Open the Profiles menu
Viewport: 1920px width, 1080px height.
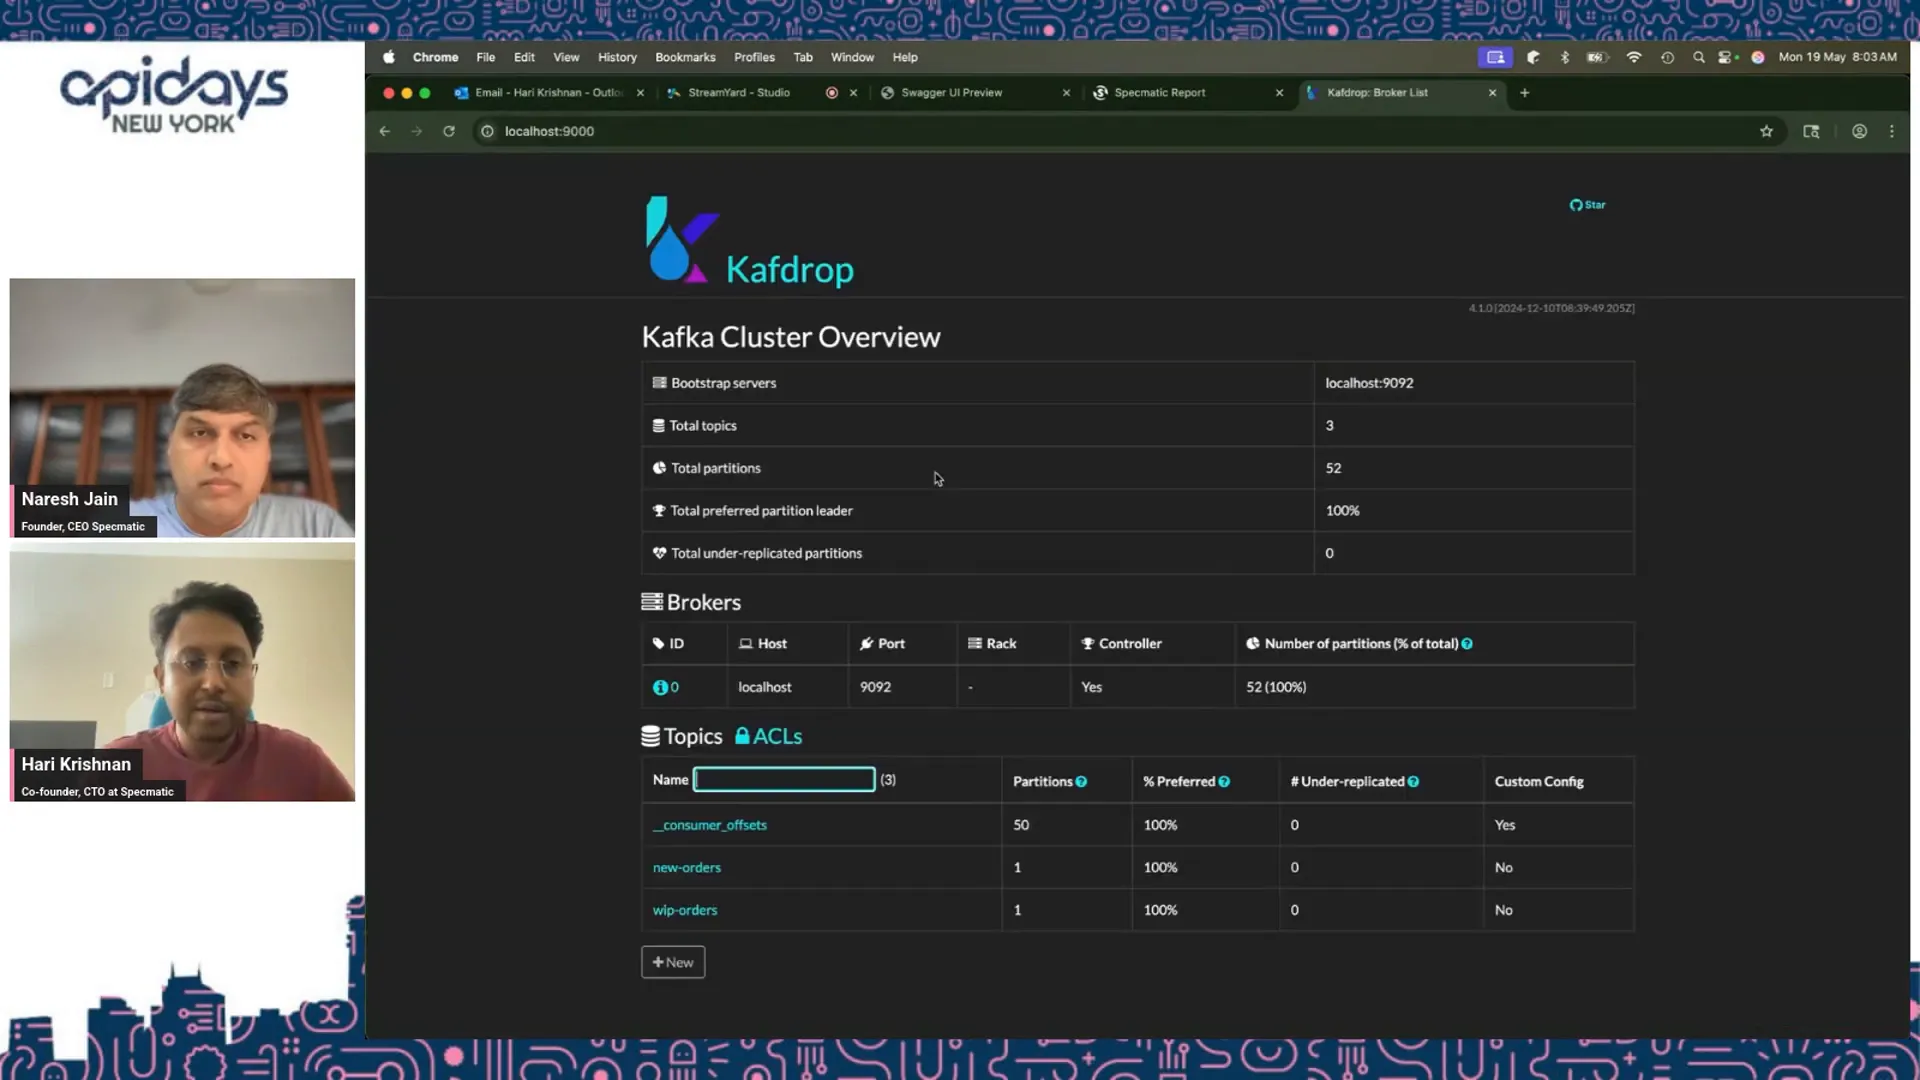pyautogui.click(x=754, y=57)
